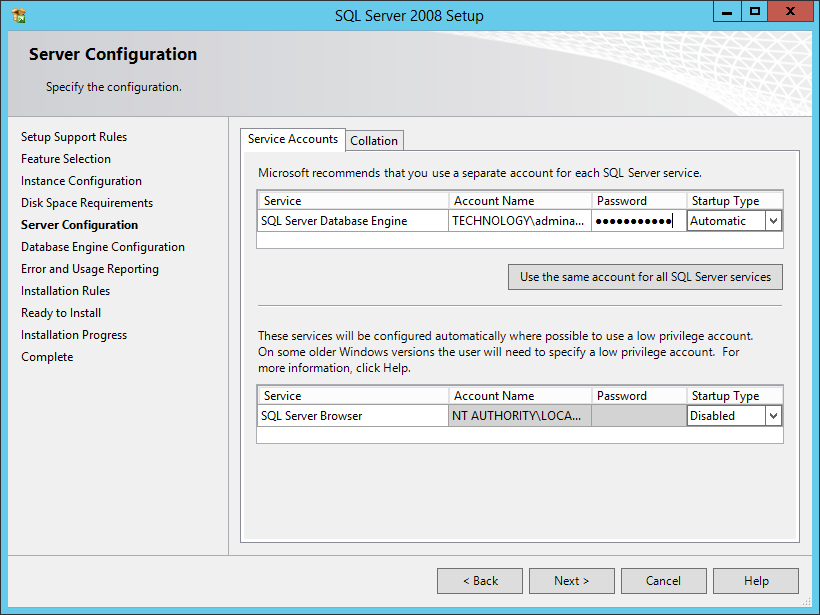Click the SQL Server Browser service cell

click(353, 416)
